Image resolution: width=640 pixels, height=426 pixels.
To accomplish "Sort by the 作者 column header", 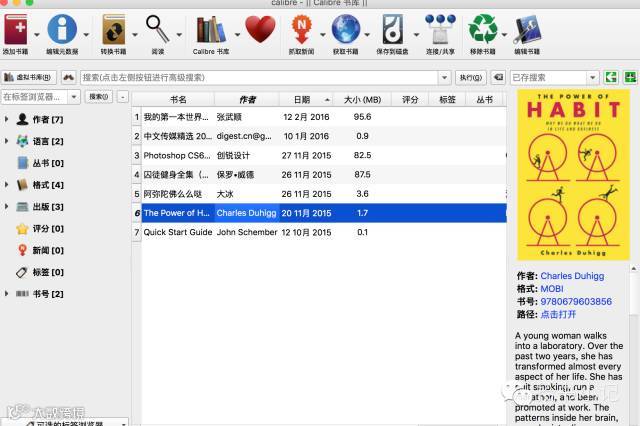I will coord(247,100).
